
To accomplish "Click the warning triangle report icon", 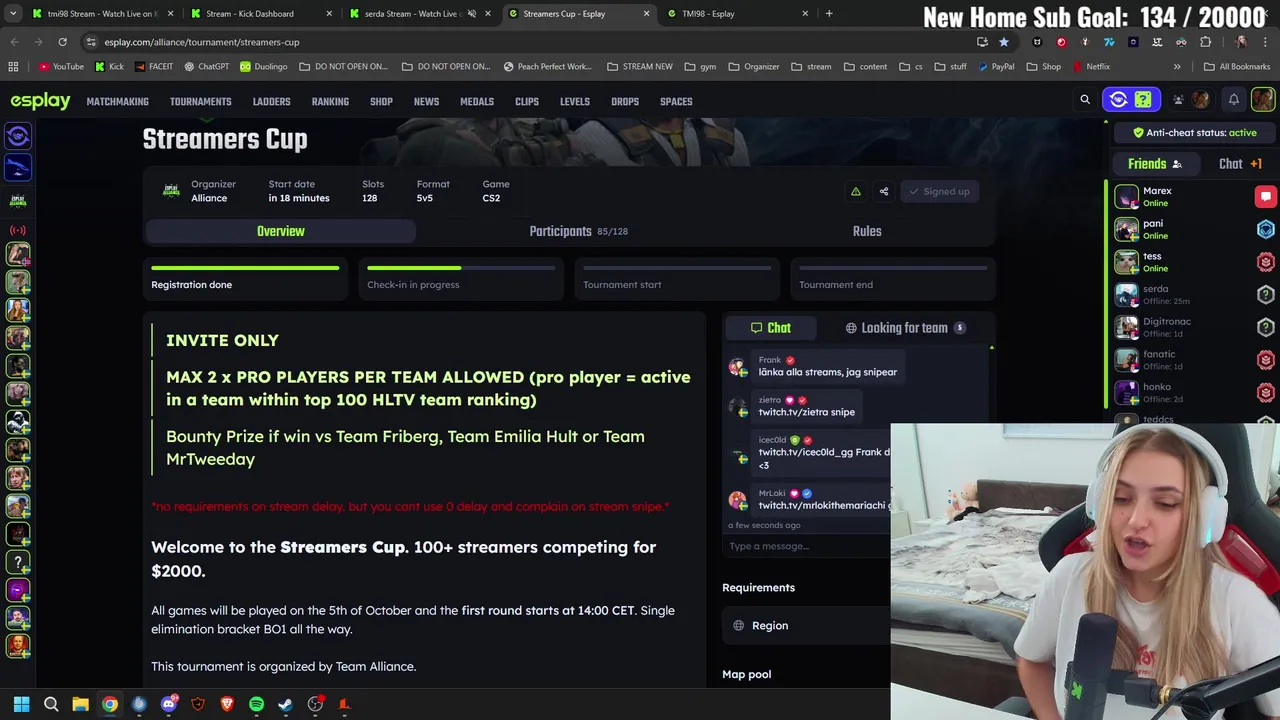I will [x=855, y=191].
